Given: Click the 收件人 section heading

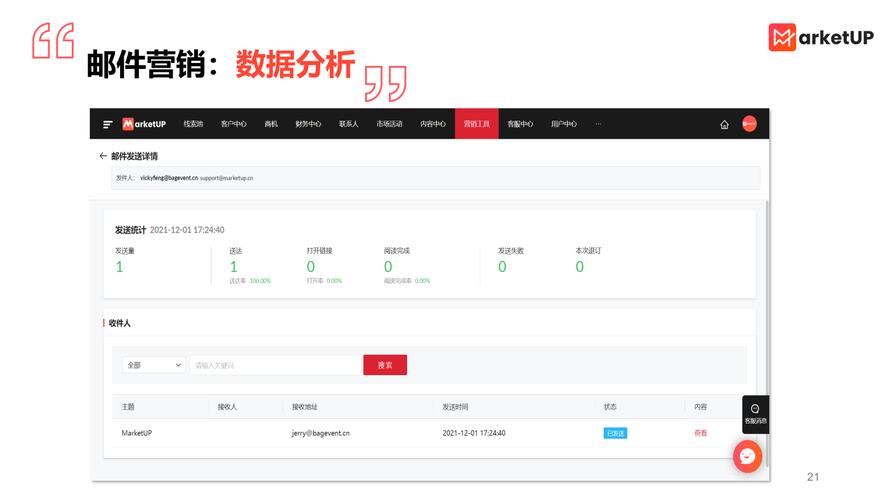Looking at the screenshot, I should pyautogui.click(x=119, y=323).
